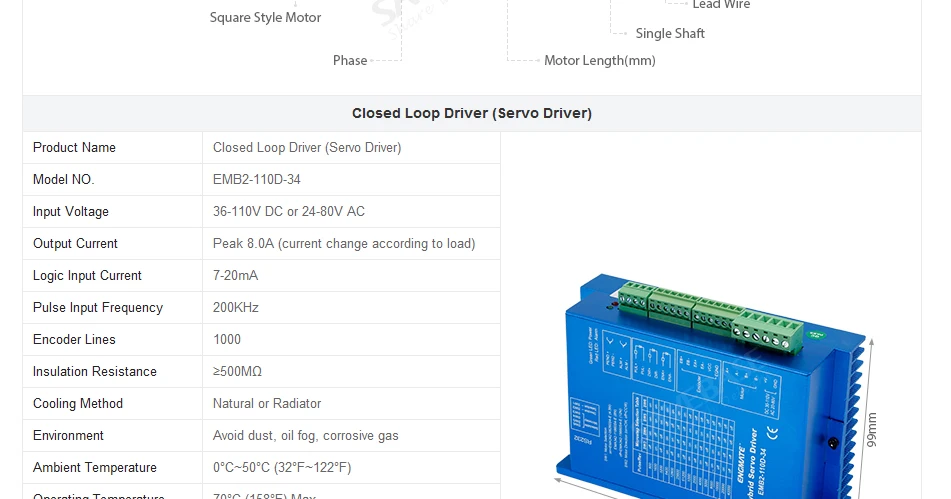Screen dimensions: 951x499
Task: Select the value 'Natural or Radiator'
Action: [267, 404]
